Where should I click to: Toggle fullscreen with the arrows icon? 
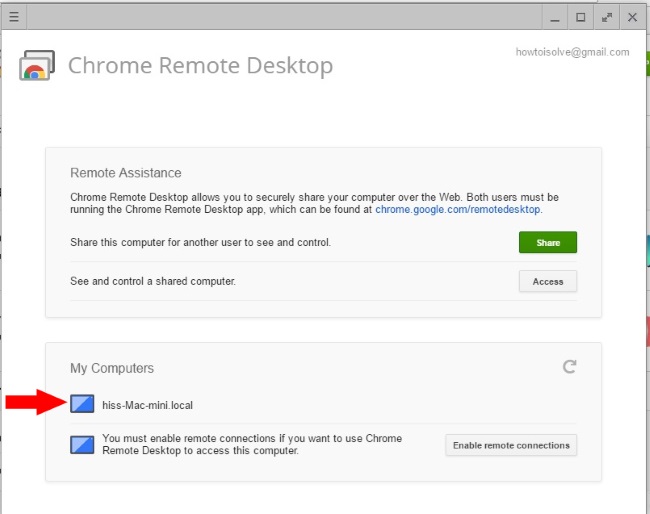tap(607, 17)
